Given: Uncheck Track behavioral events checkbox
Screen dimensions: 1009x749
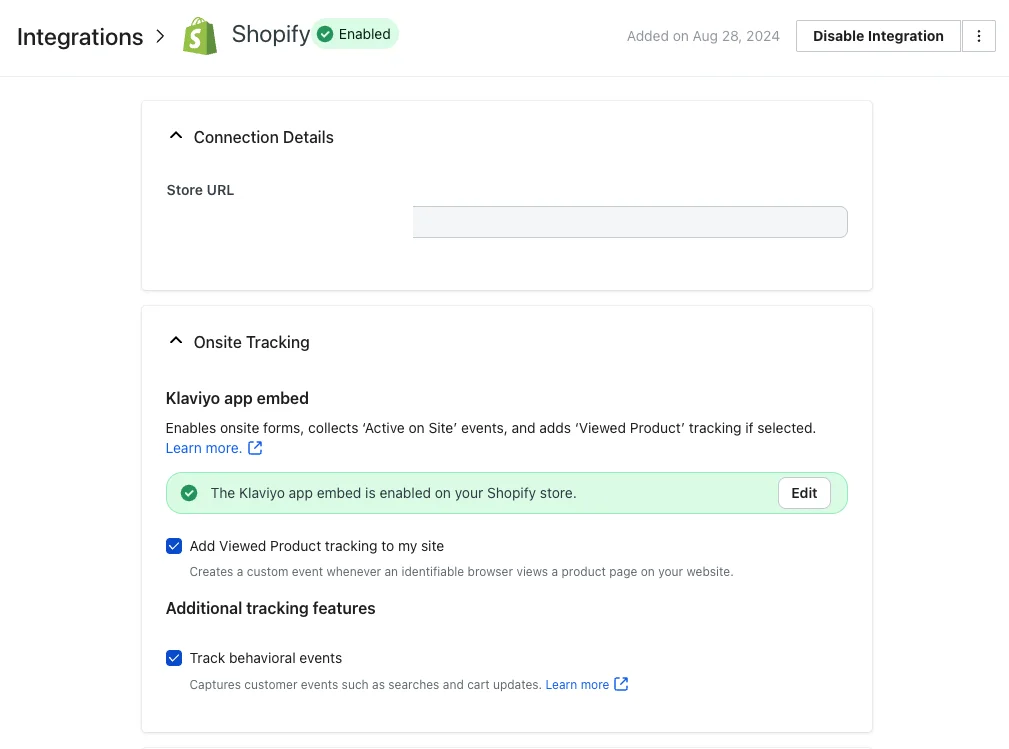Looking at the screenshot, I should click(174, 658).
